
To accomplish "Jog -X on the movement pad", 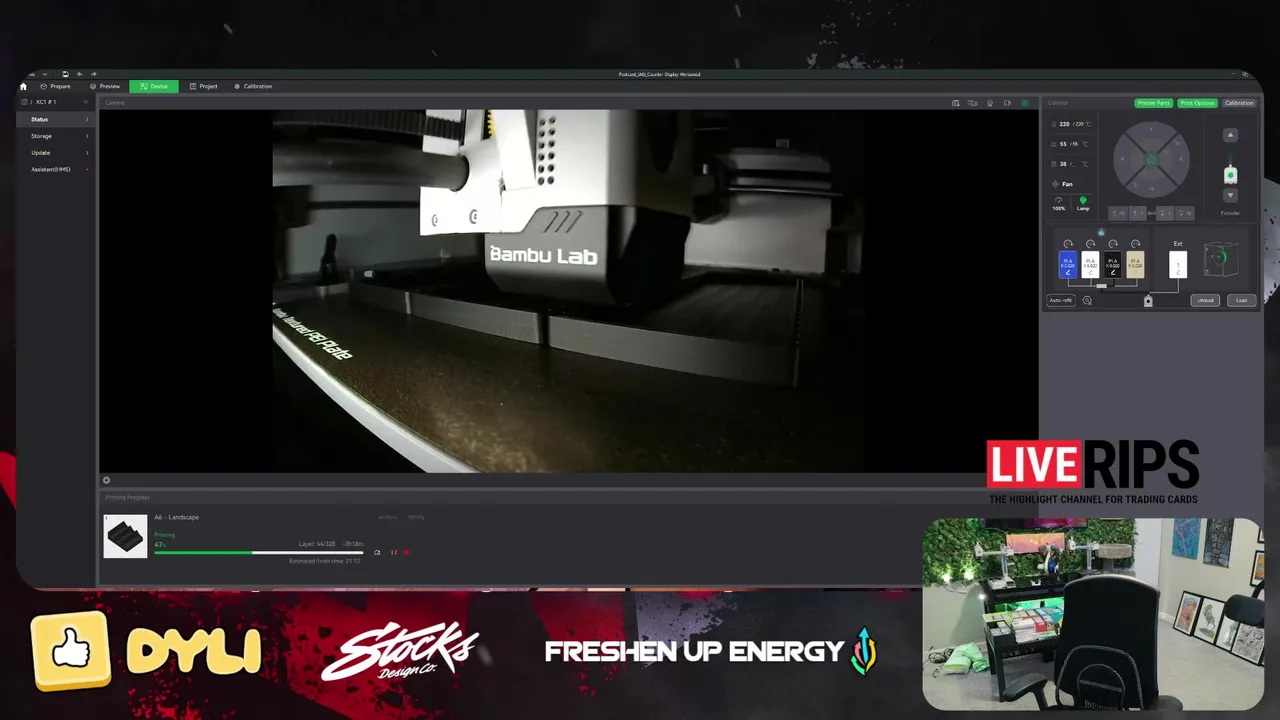I will point(1122,159).
